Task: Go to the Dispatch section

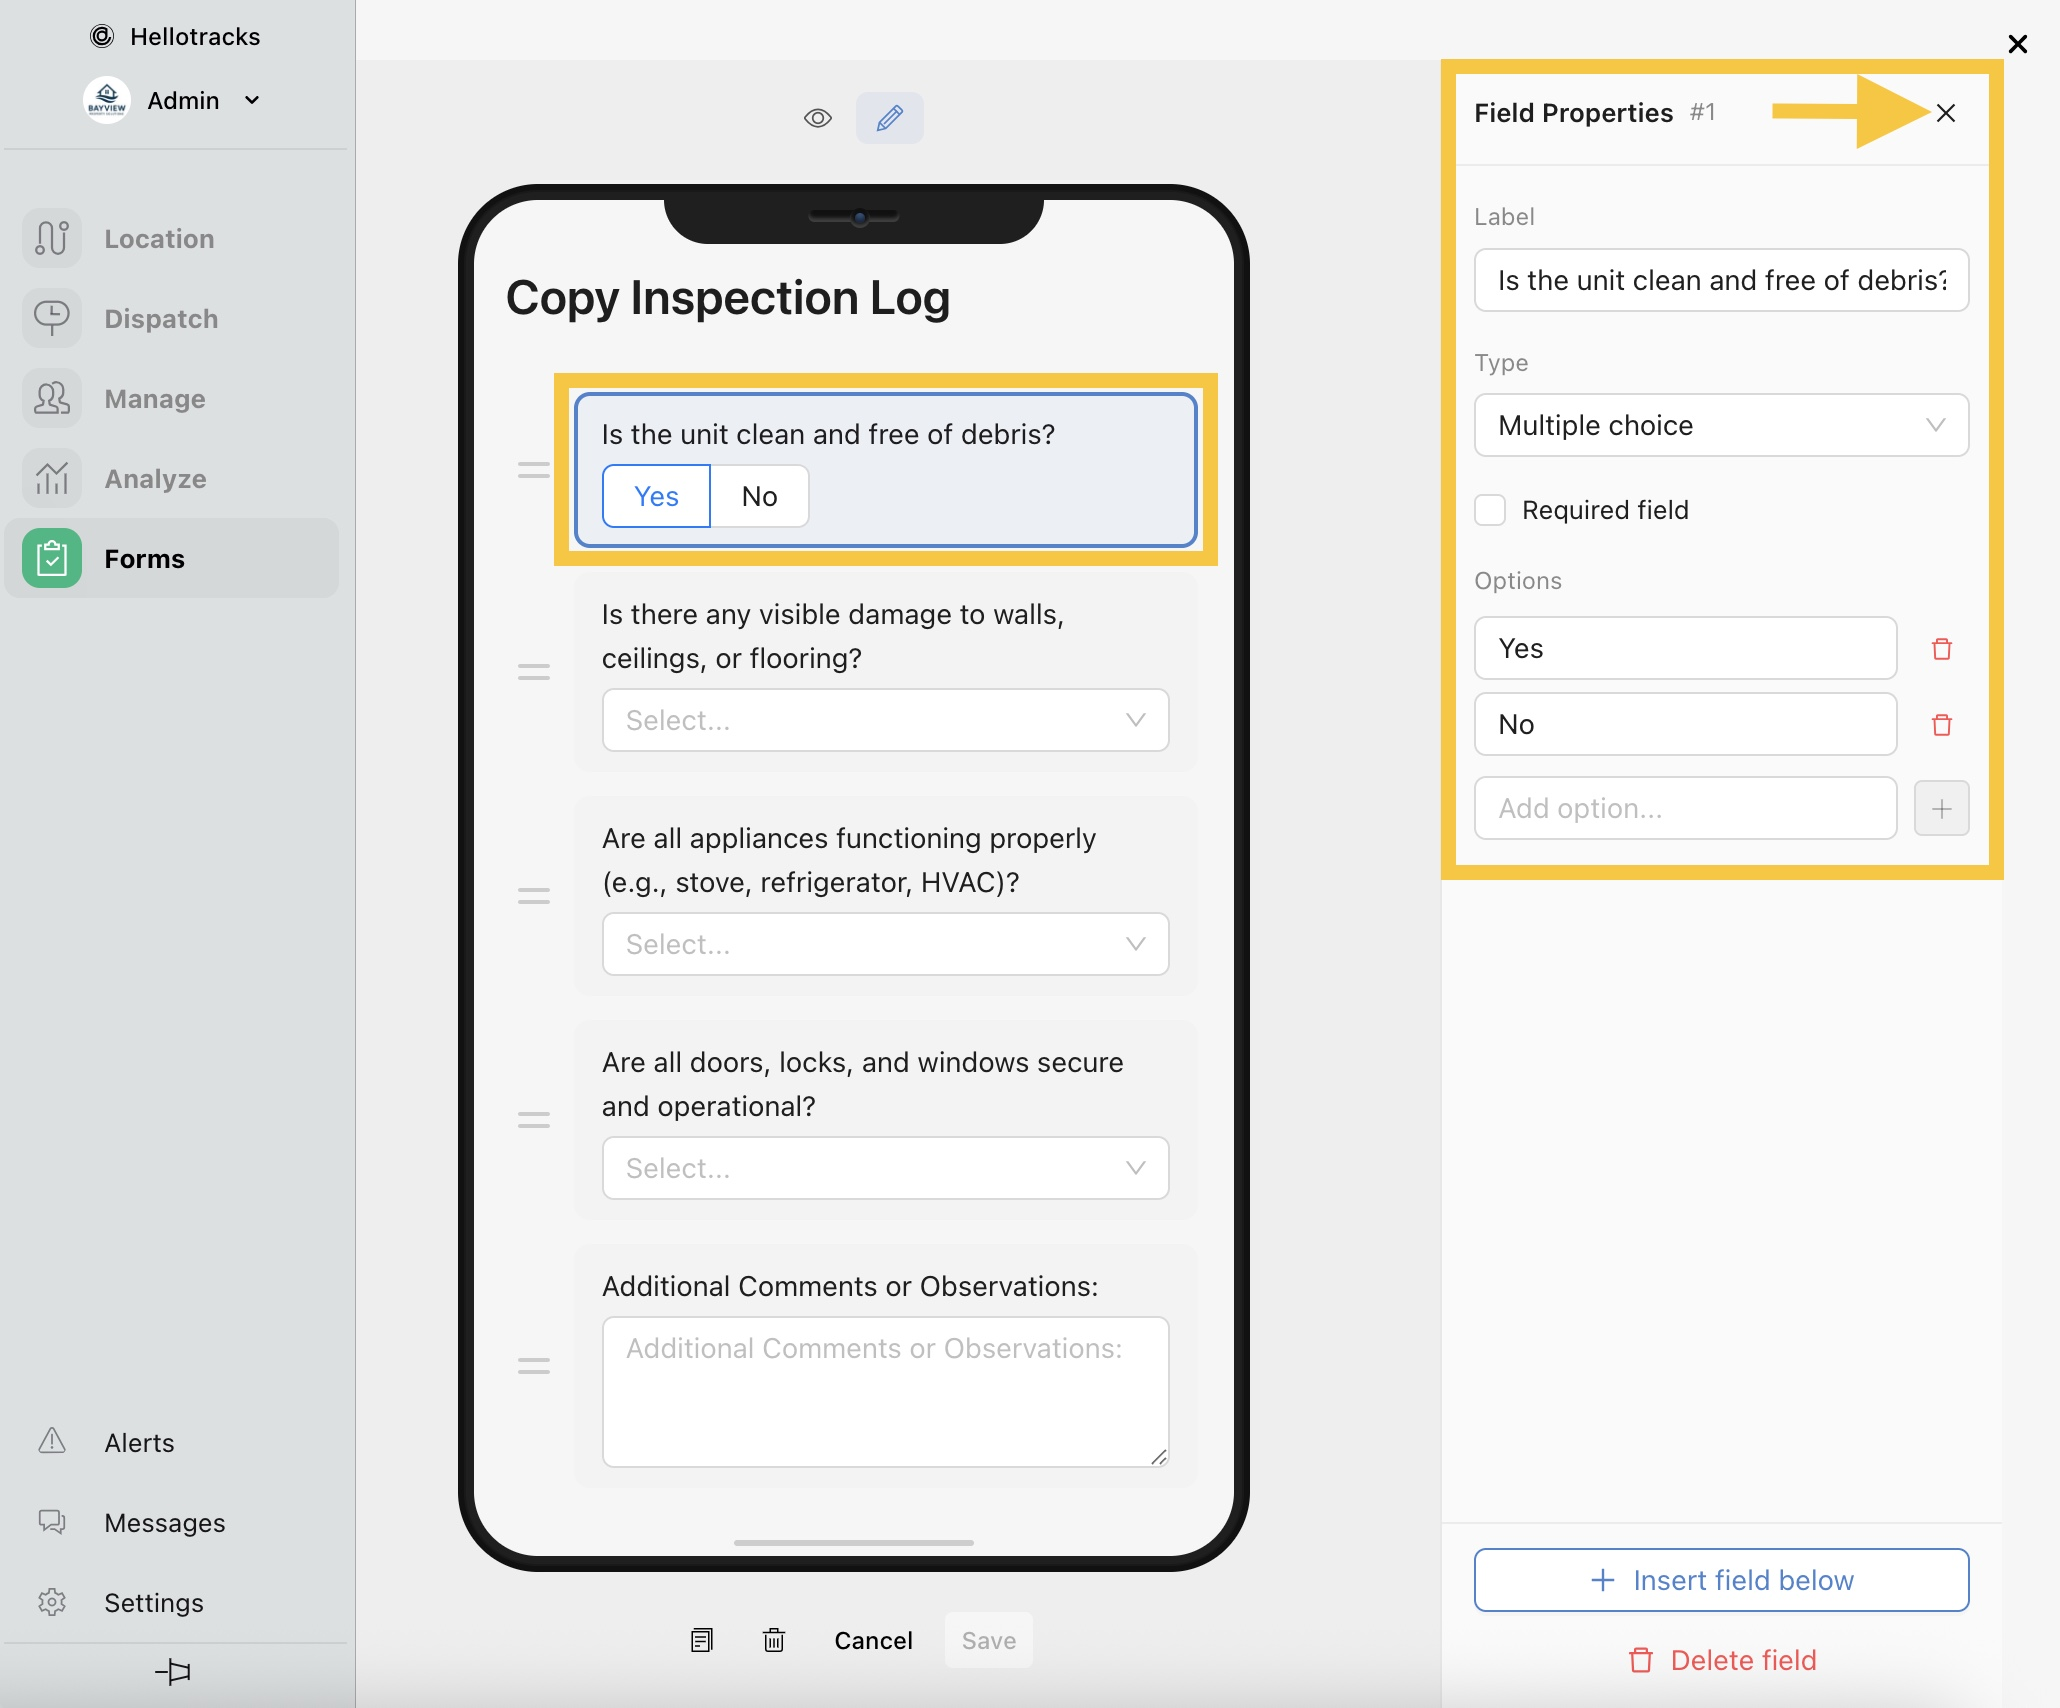Action: (x=120, y=318)
